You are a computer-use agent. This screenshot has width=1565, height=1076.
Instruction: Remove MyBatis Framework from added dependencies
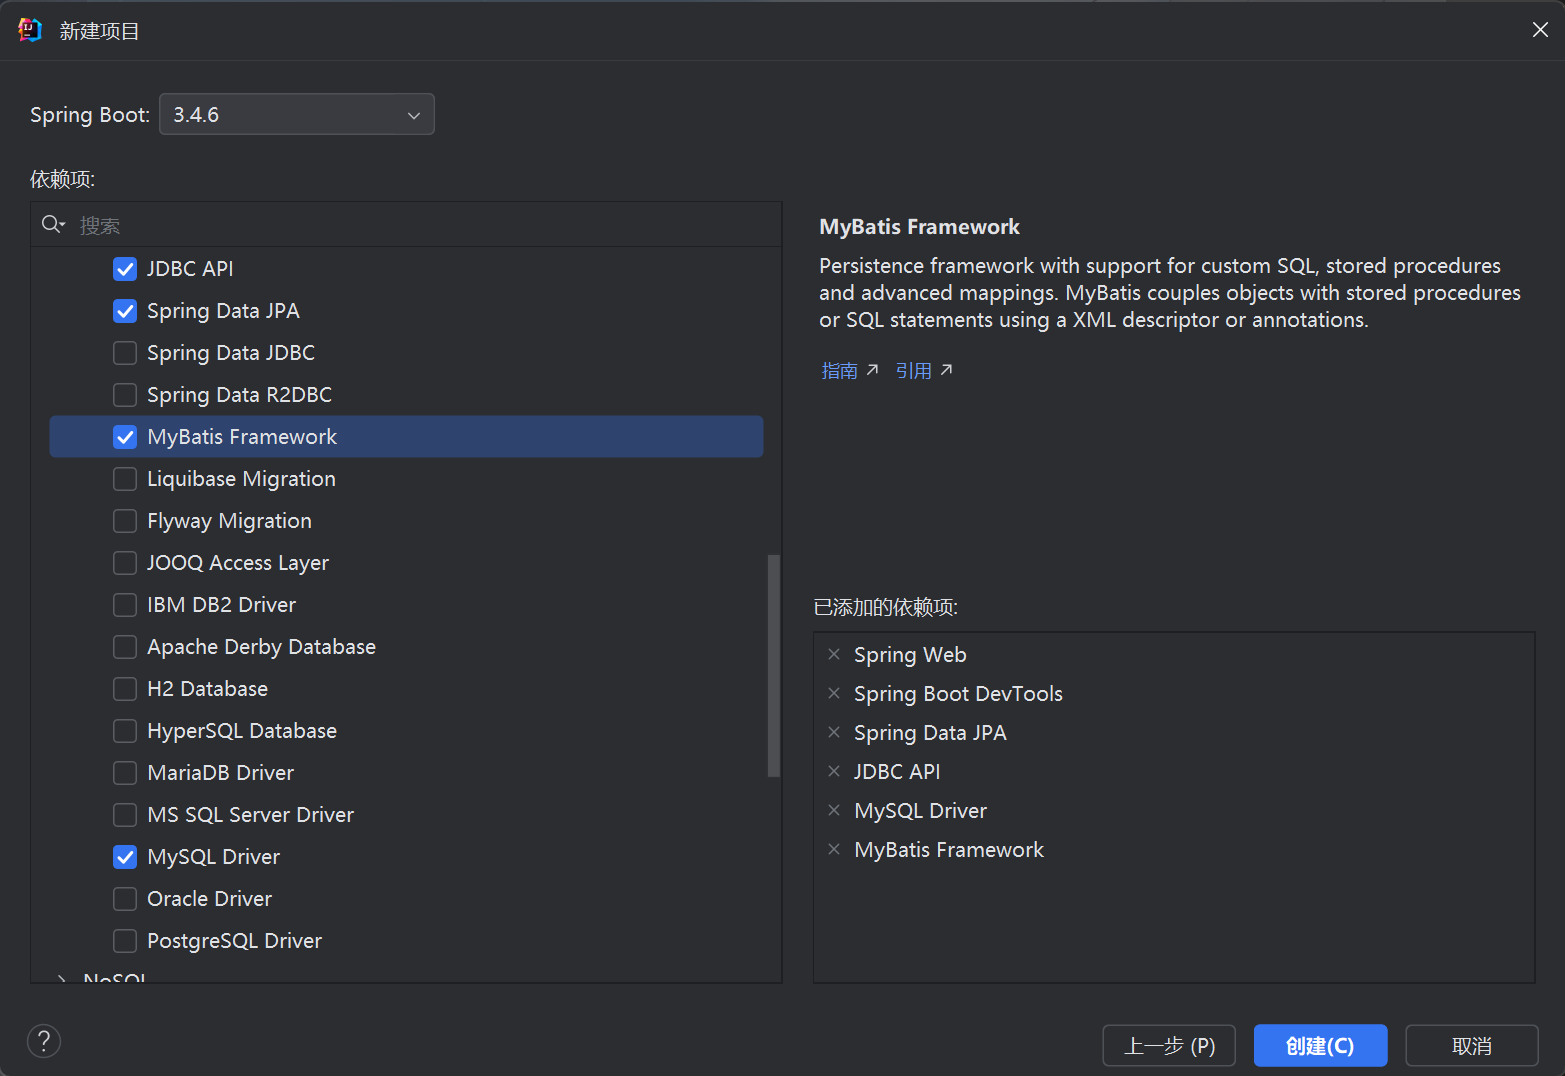pyautogui.click(x=834, y=850)
